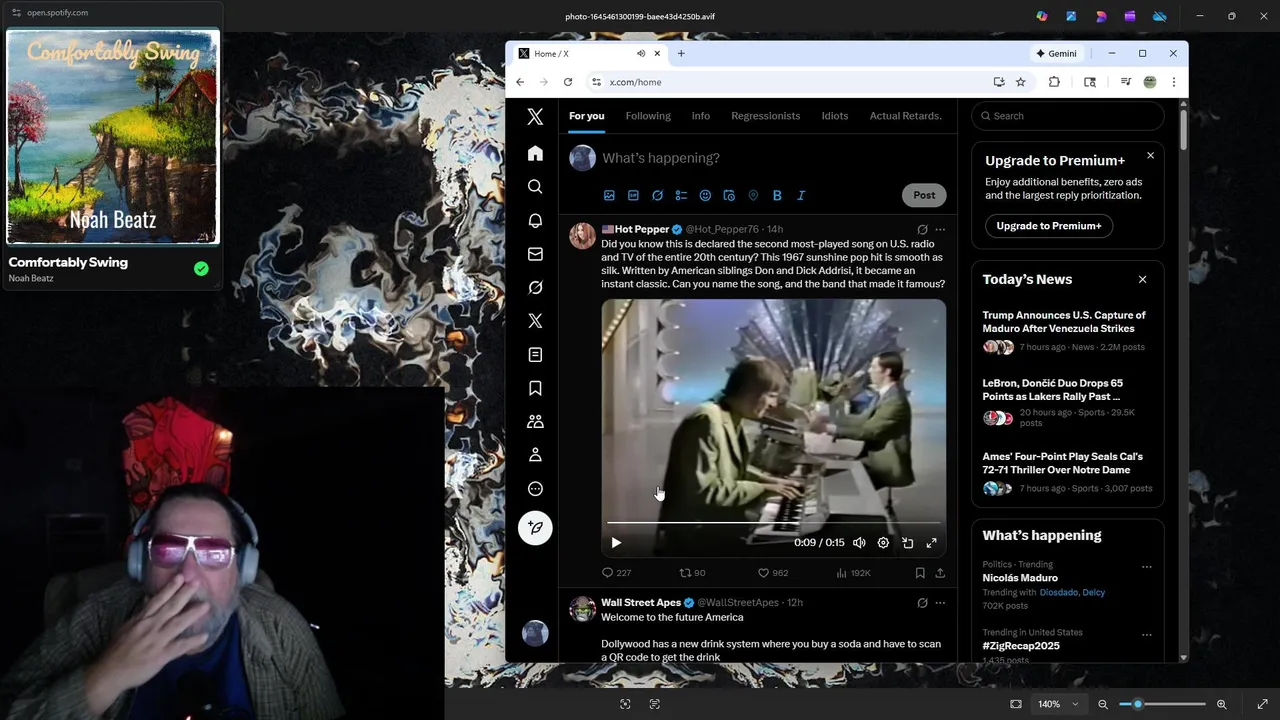Click Upgrade to Premium+ button
Viewport: 1280px width, 720px height.
pos(1049,226)
